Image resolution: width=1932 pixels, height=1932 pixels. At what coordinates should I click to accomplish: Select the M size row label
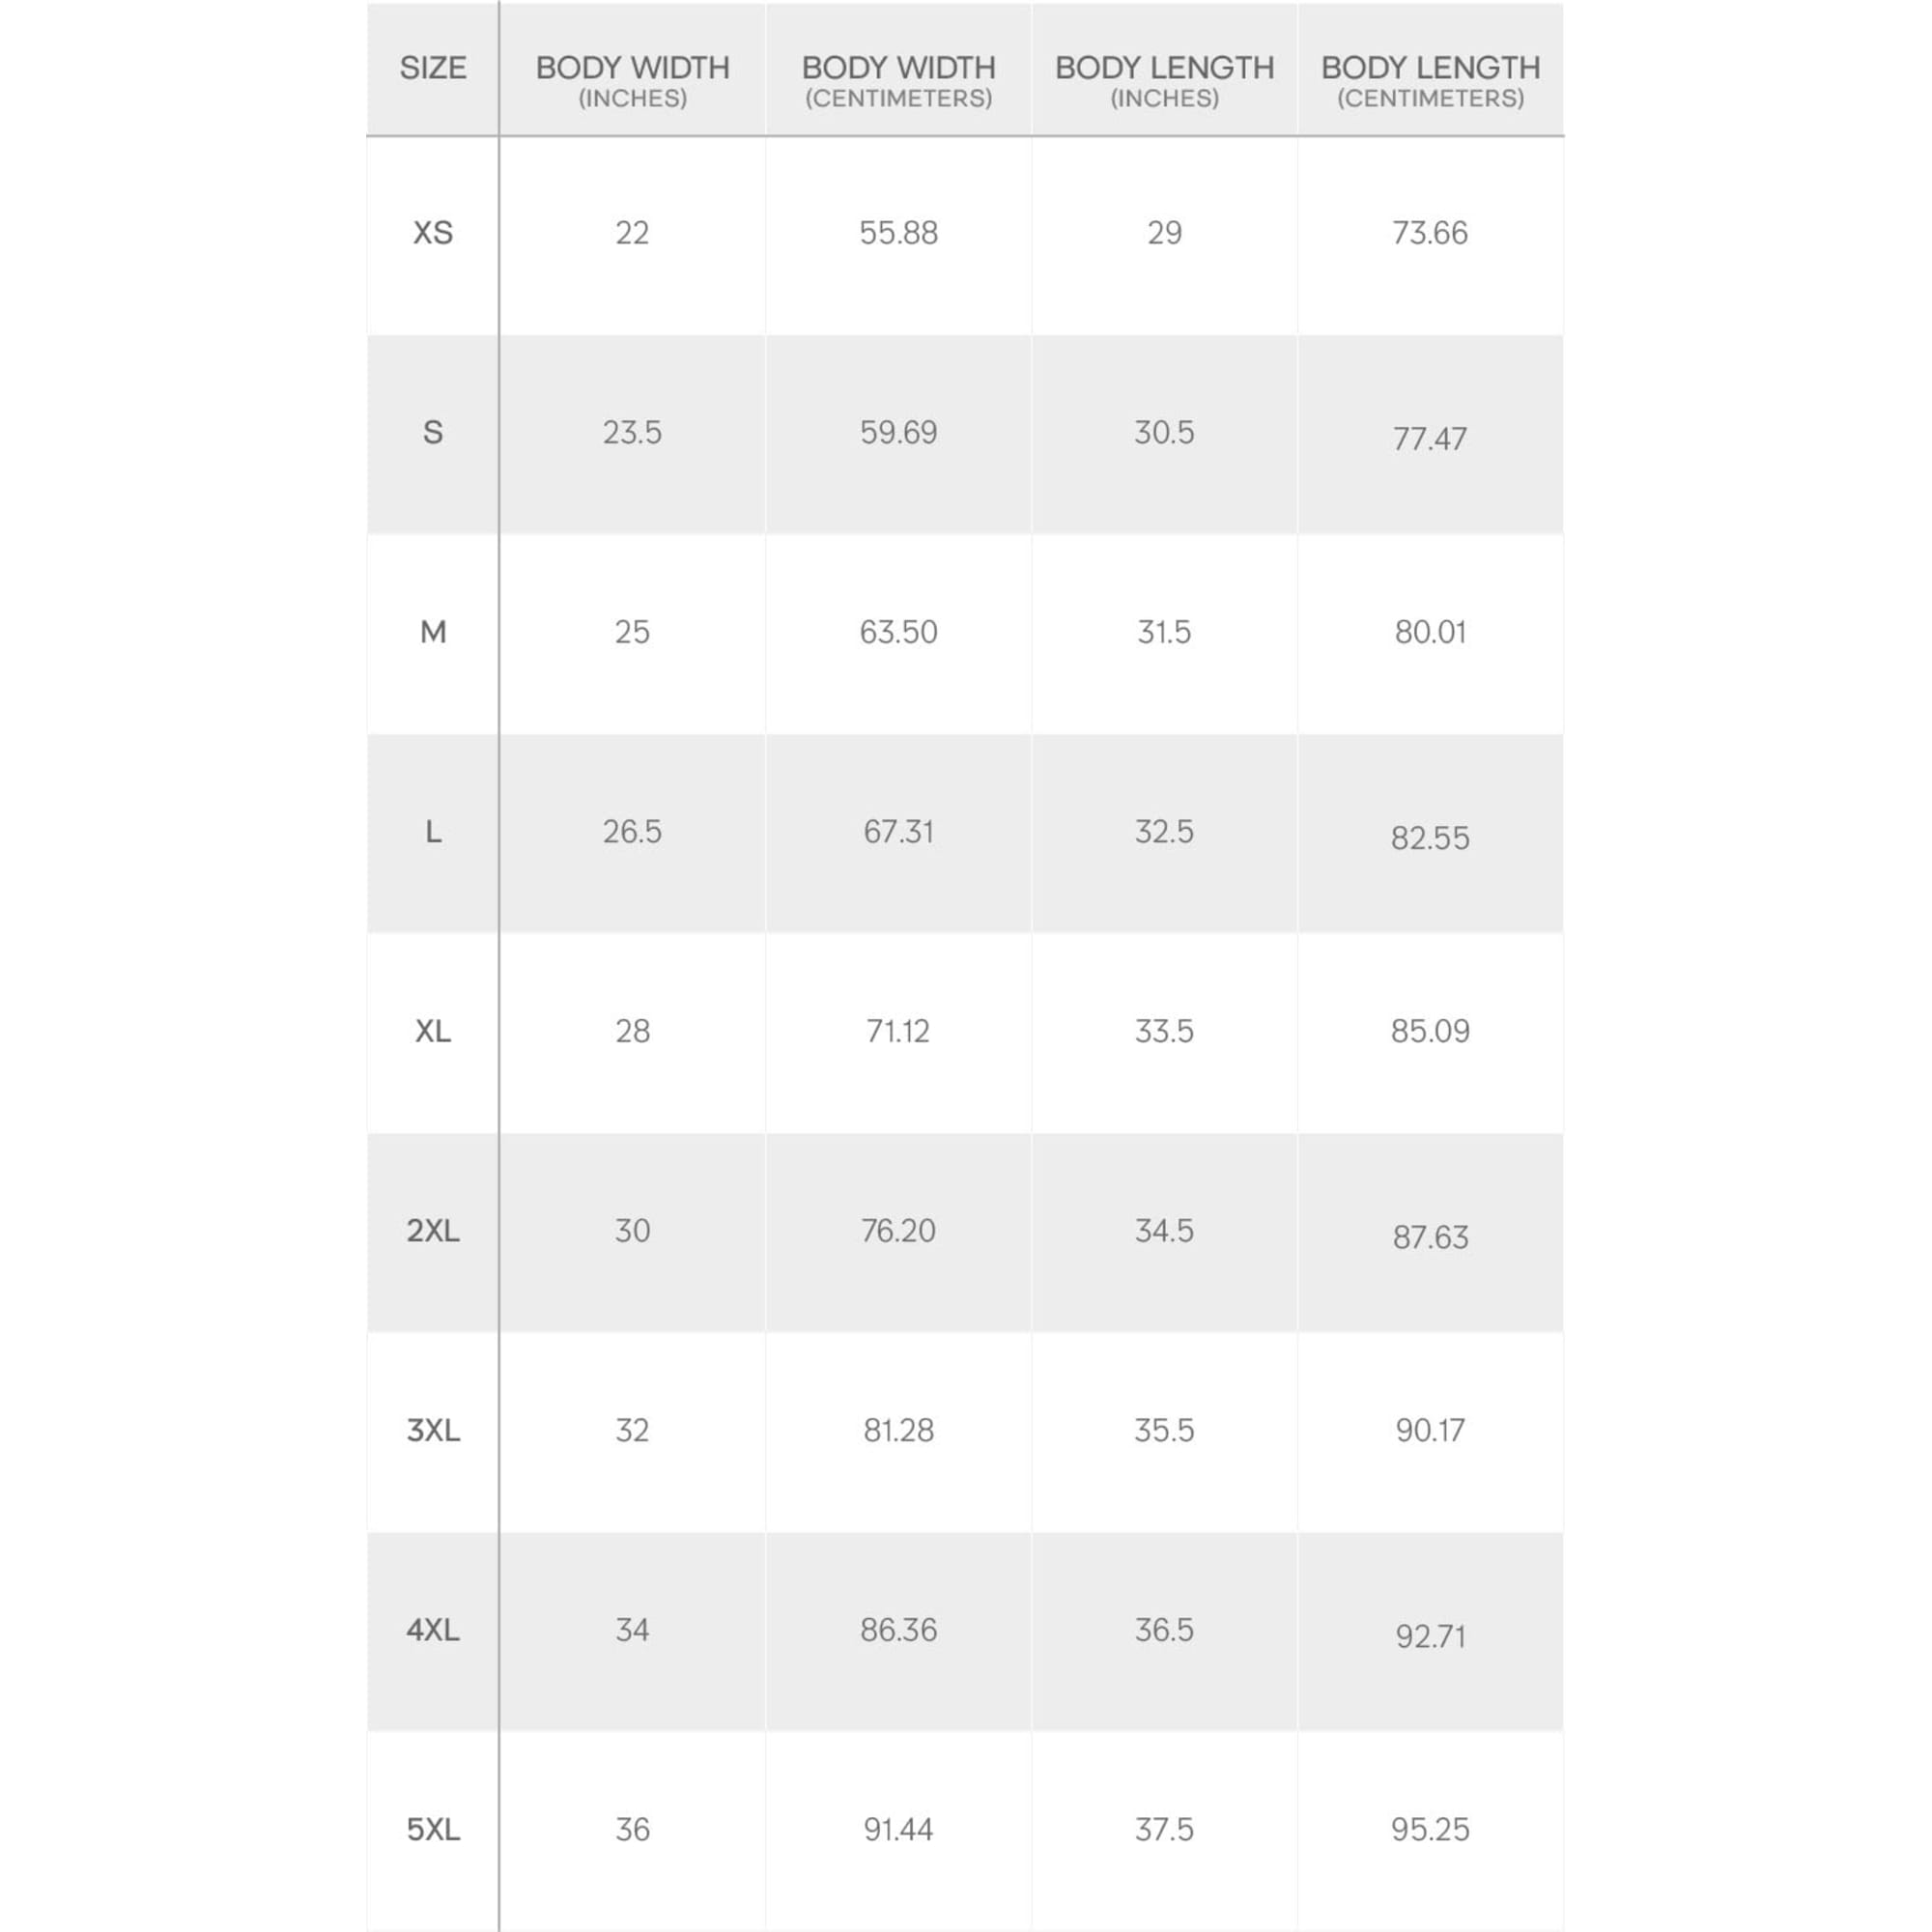tap(433, 632)
